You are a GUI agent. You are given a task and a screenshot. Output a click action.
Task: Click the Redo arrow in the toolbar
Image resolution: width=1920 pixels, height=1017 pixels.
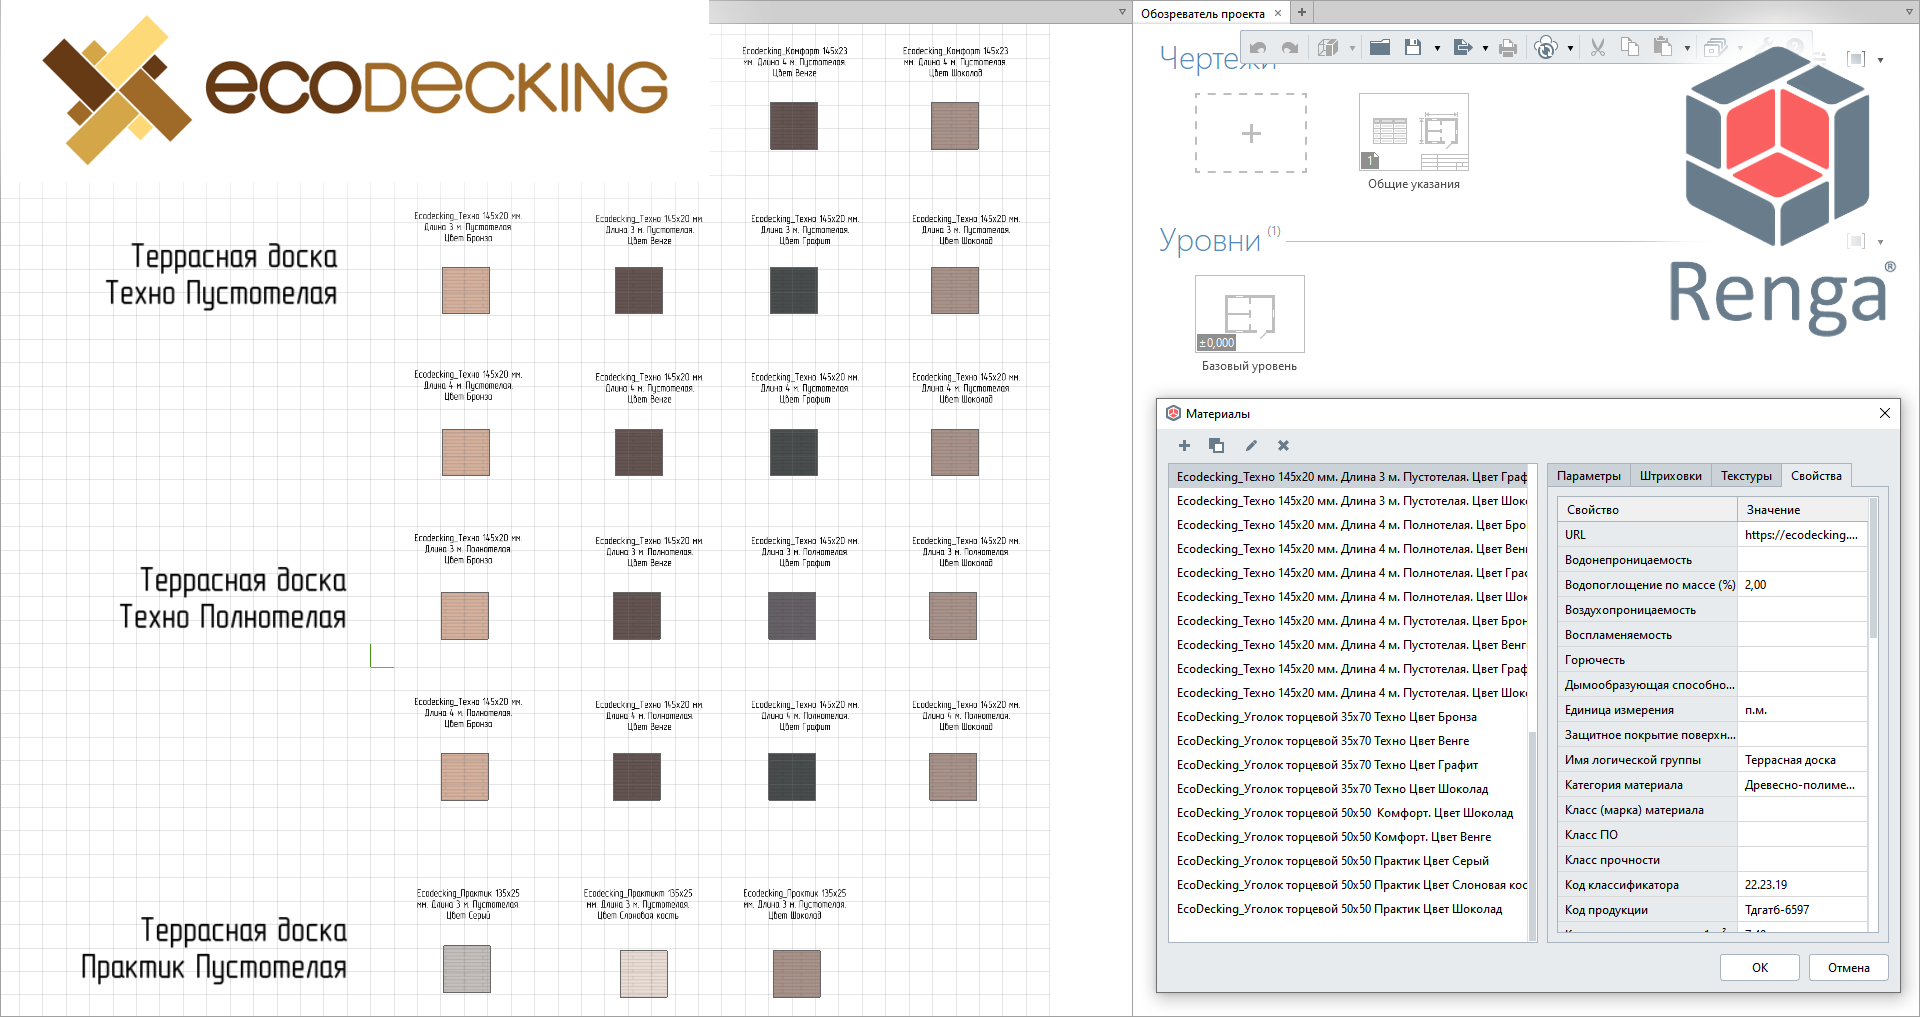click(1290, 48)
